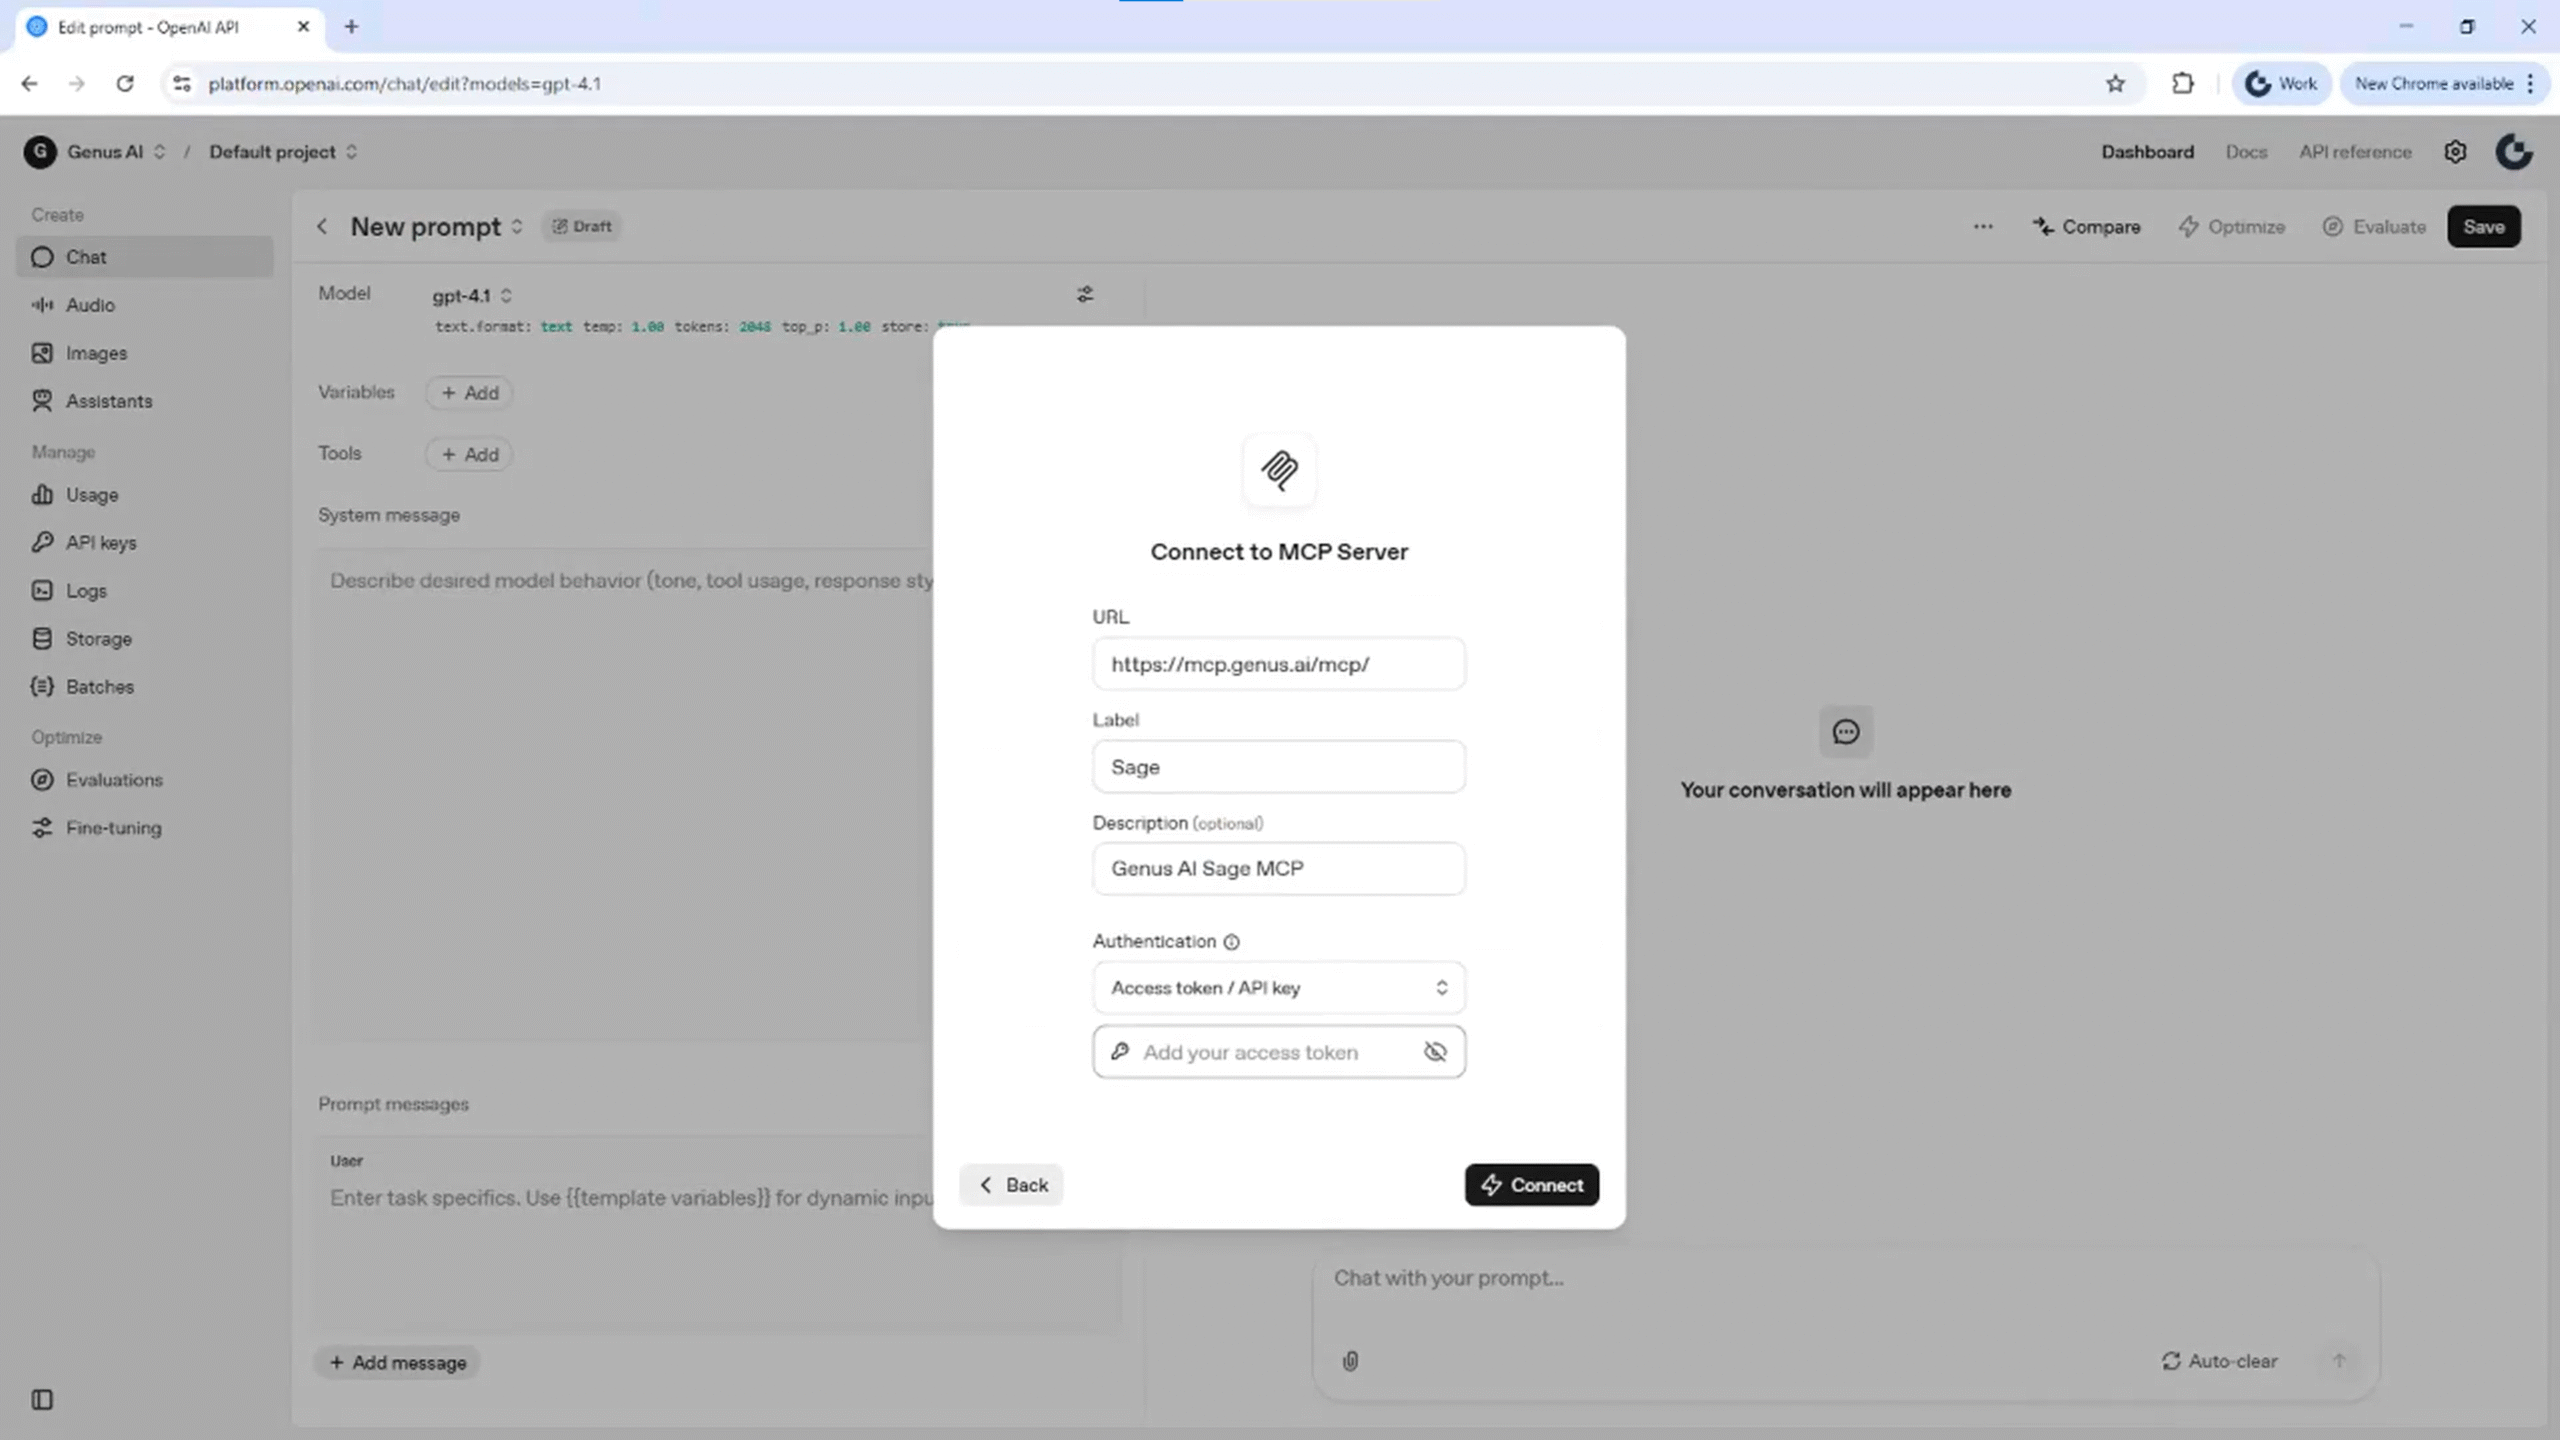This screenshot has height=1440, width=2560.
Task: Open Assistants in the sidebar
Action: [145, 401]
